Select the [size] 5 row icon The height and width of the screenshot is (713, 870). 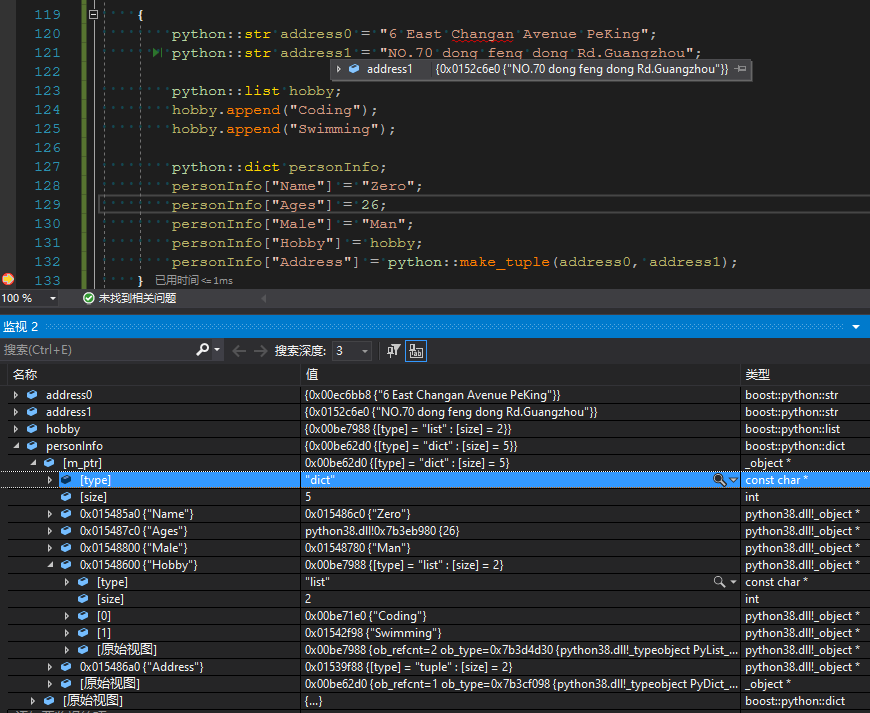[66, 497]
